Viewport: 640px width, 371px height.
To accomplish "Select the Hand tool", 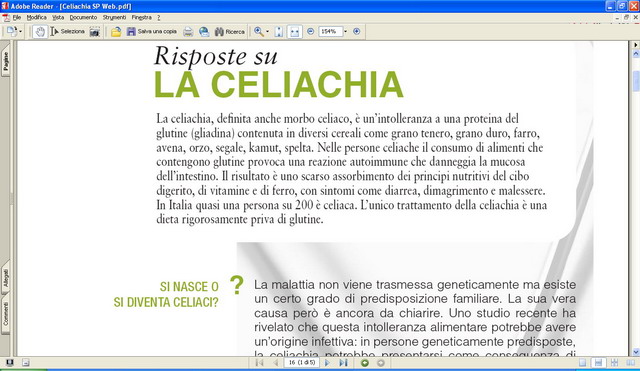I will tap(40, 31).
